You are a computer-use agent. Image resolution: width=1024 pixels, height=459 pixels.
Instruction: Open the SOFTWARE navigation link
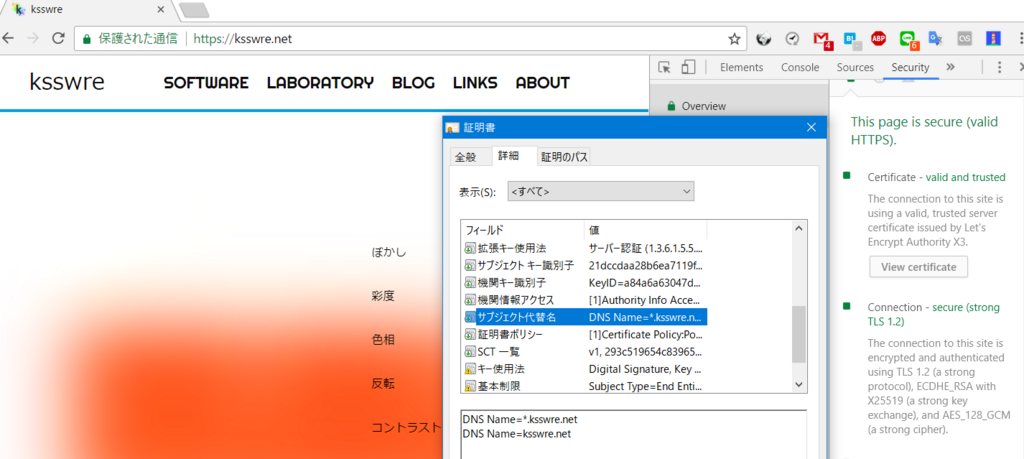pos(206,83)
